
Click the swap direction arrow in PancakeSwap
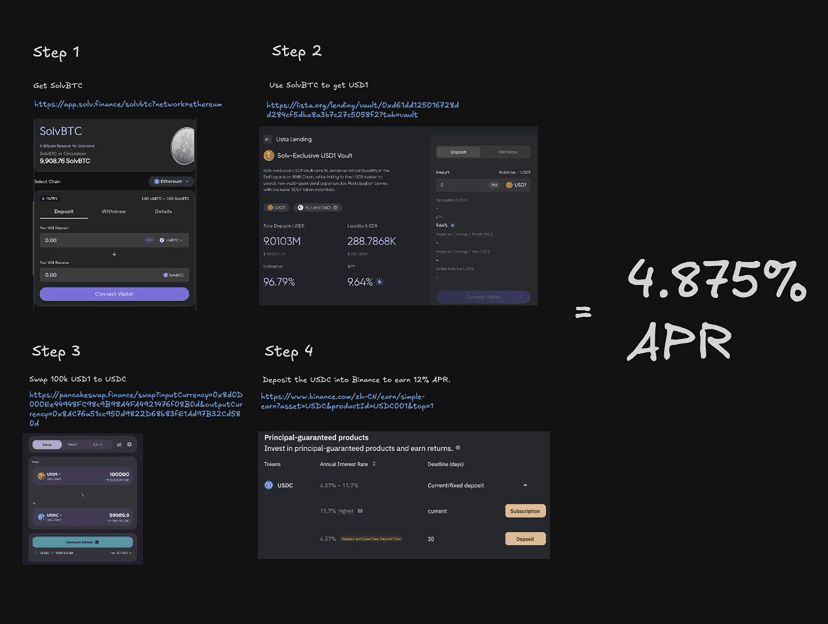coord(82,495)
